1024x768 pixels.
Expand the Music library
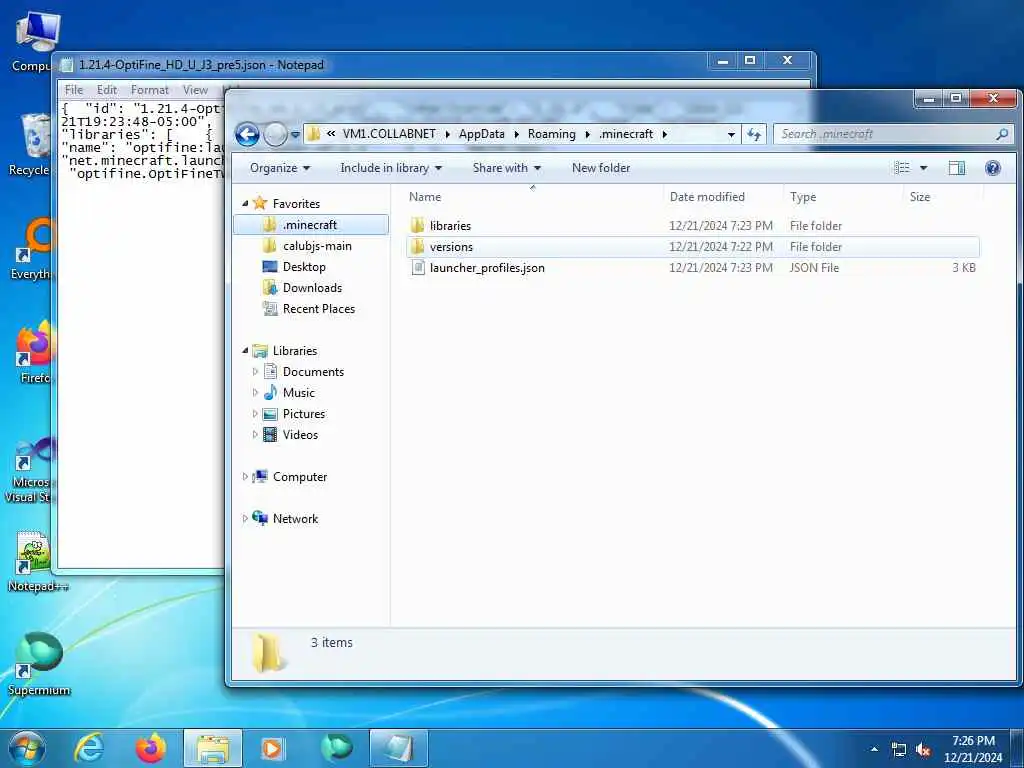(255, 392)
